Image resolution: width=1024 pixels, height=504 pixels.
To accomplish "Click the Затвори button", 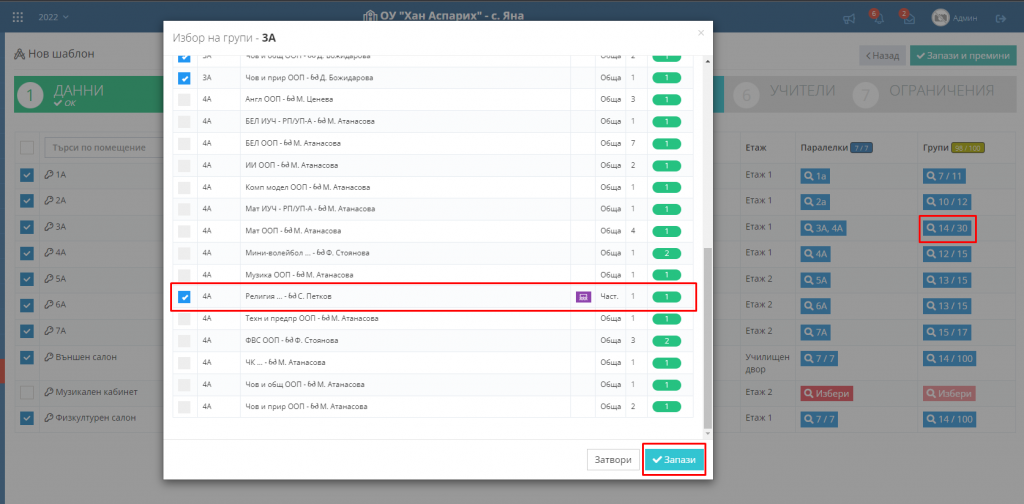I will [x=611, y=460].
